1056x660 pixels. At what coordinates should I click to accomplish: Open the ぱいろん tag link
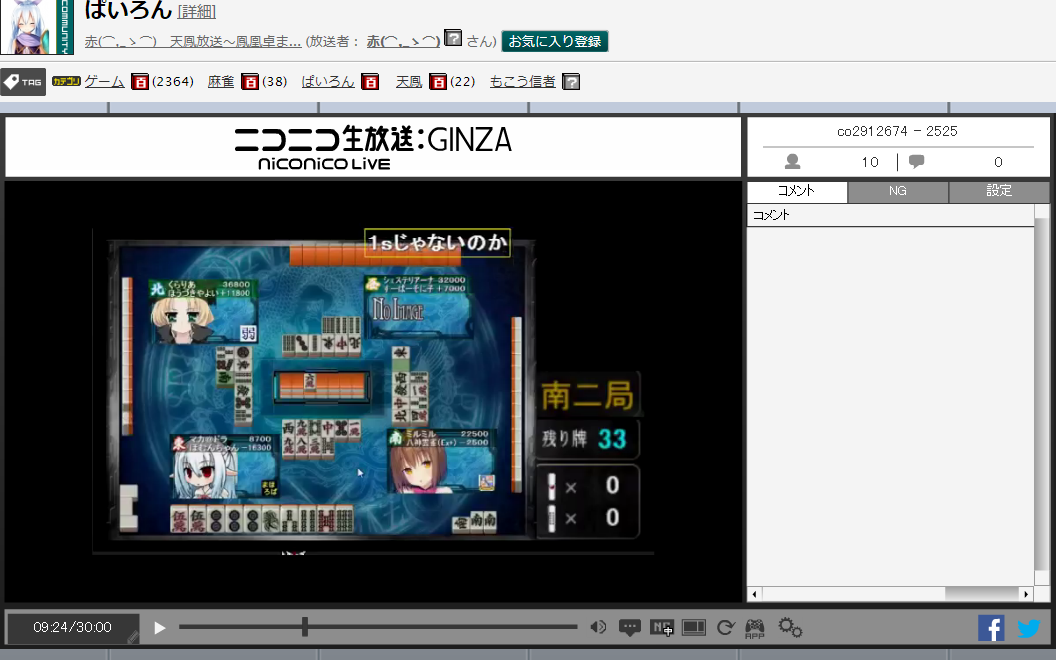coord(328,81)
